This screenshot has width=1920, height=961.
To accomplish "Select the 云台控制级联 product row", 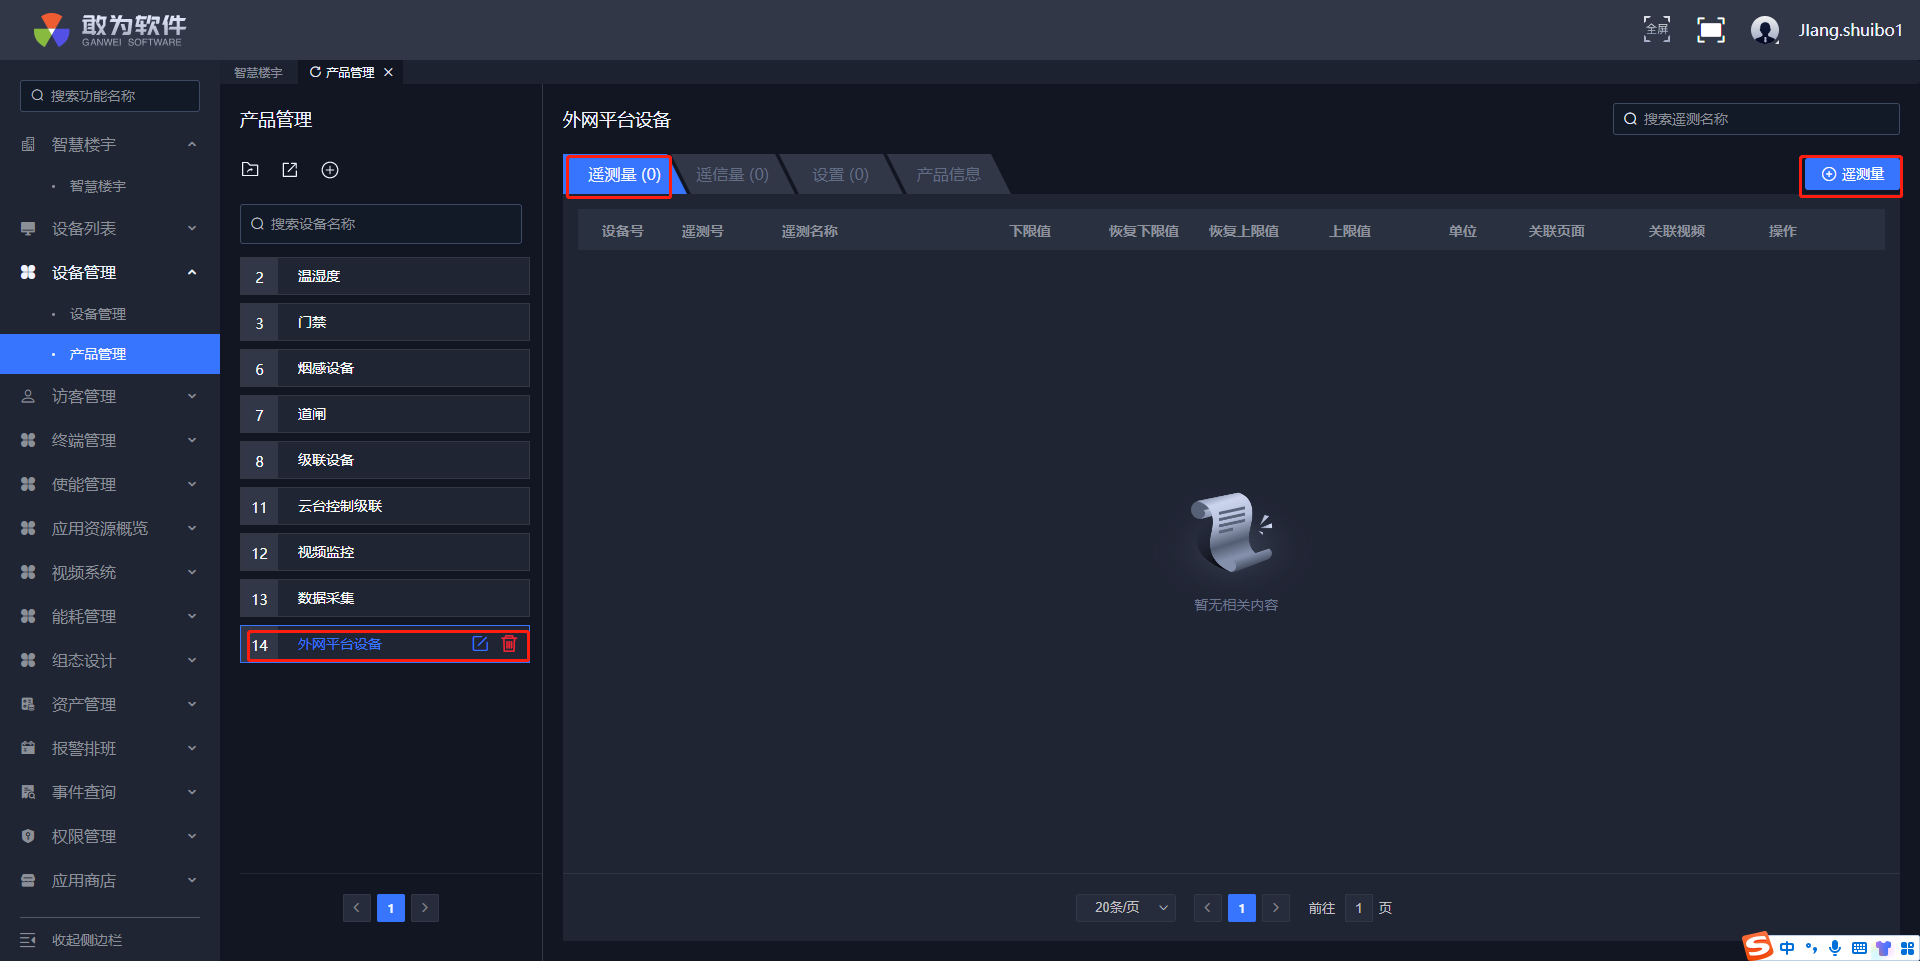I will (385, 506).
